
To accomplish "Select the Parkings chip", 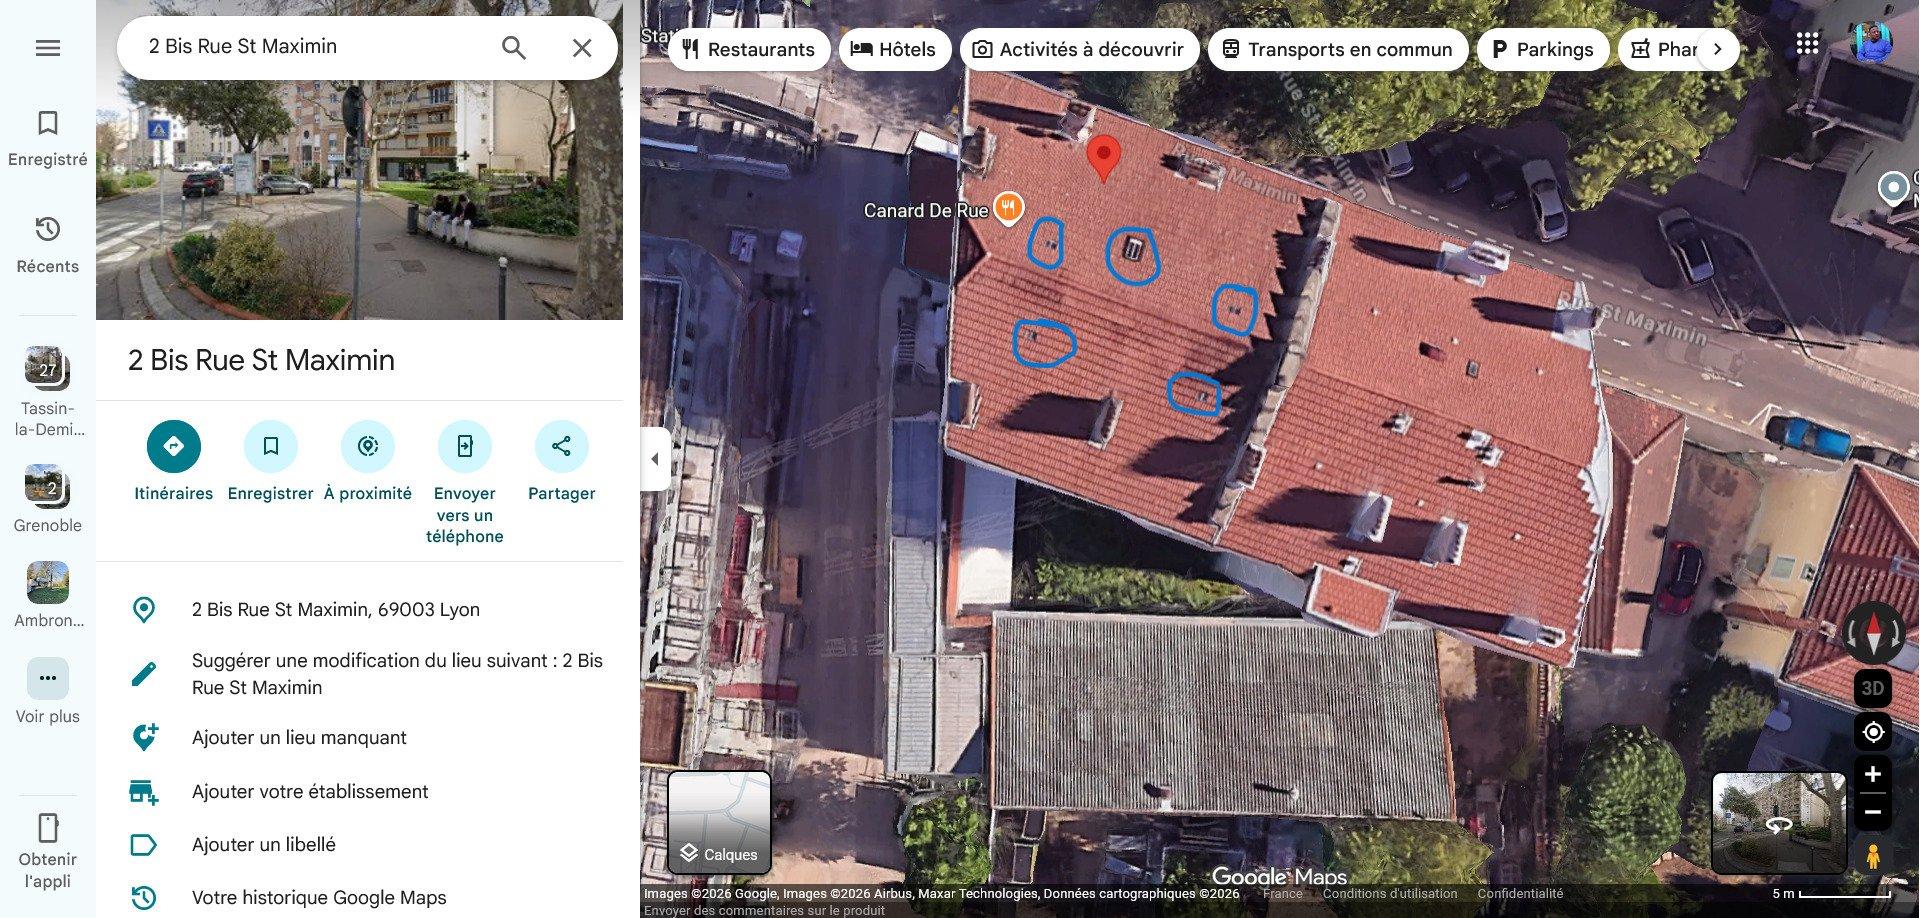I will coord(1543,49).
